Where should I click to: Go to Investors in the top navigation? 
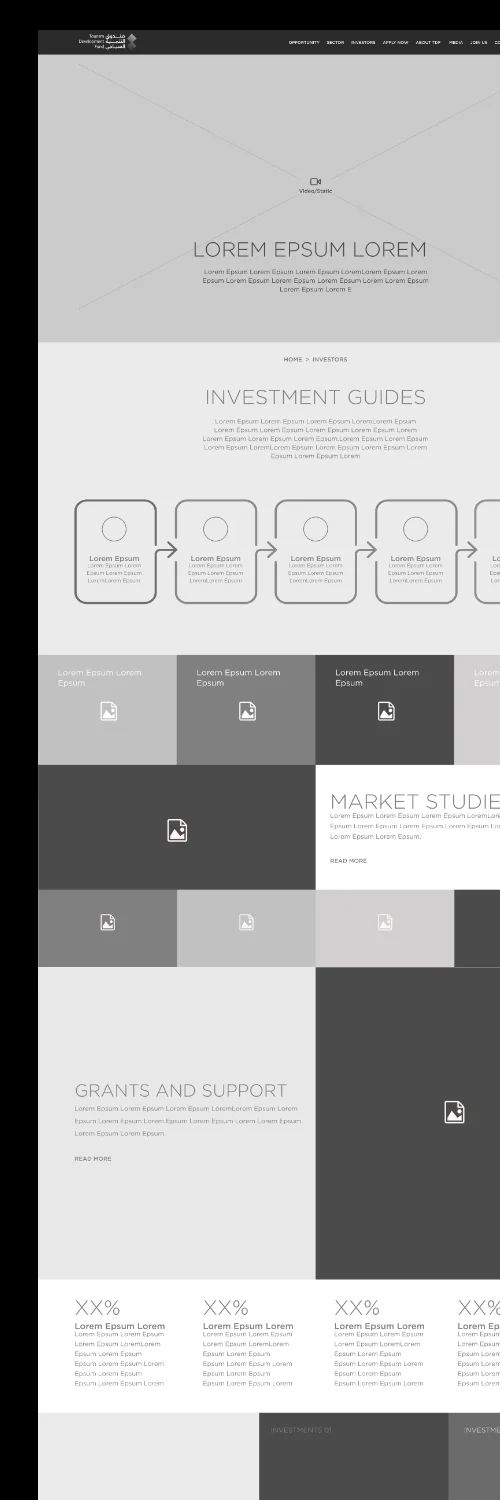pos(363,43)
